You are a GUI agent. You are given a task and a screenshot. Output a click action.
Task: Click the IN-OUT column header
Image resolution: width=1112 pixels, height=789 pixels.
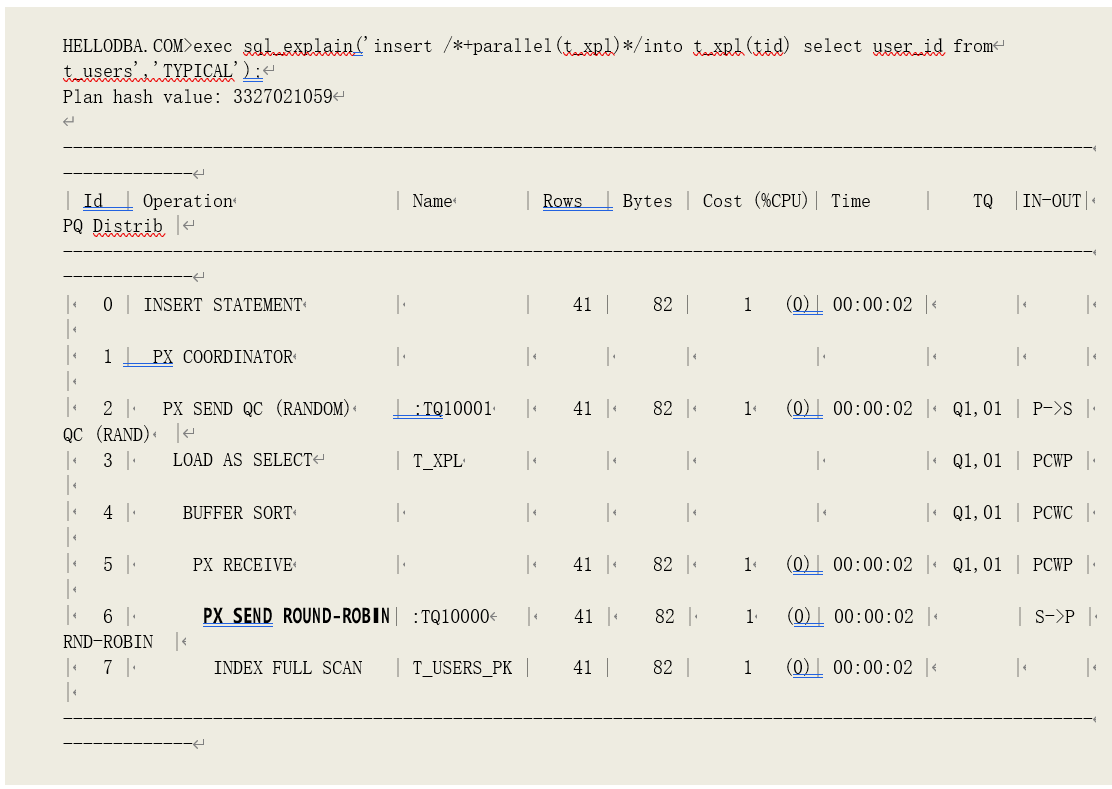(x=1051, y=201)
